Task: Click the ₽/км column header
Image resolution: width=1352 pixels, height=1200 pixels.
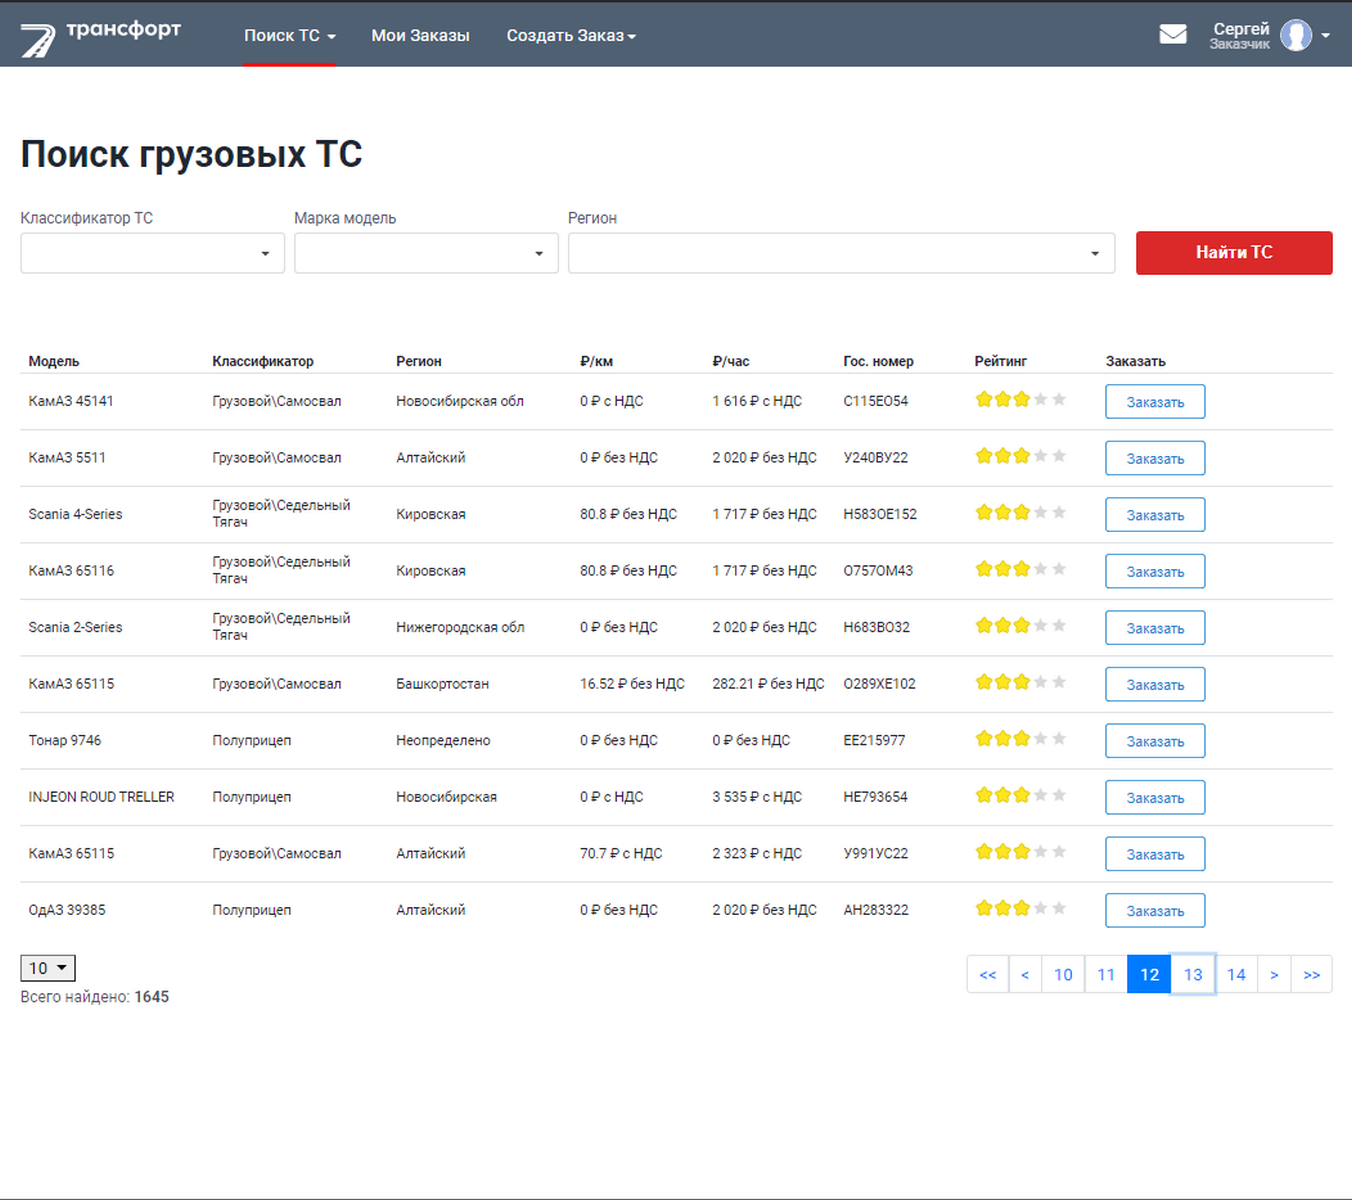Action: point(596,361)
